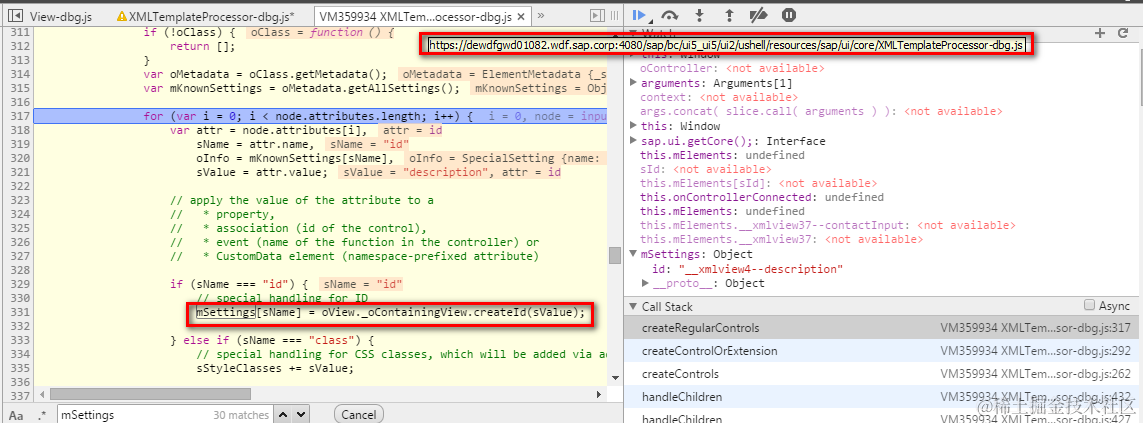Hide the debugger sidebar pane
The height and width of the screenshot is (423, 1143).
(x=597, y=15)
